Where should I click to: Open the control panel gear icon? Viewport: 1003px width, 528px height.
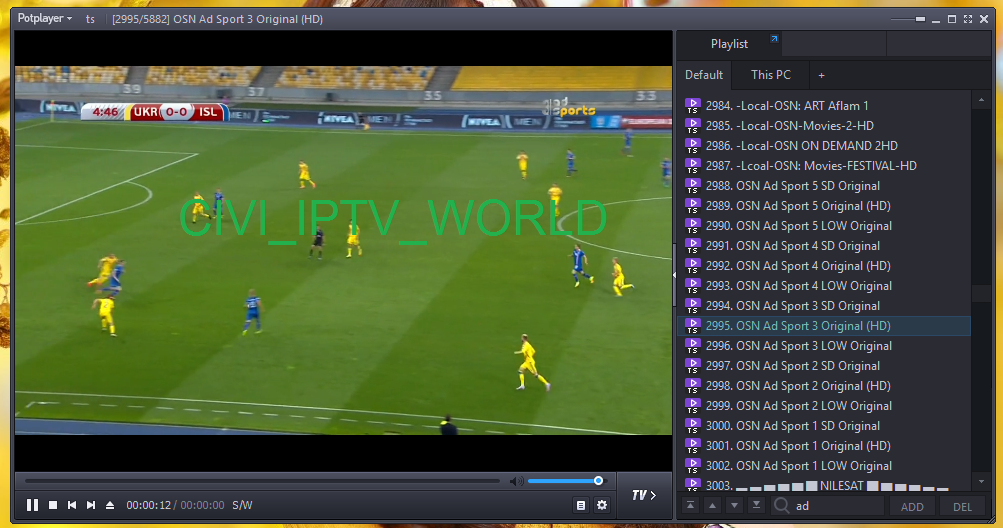[602, 506]
